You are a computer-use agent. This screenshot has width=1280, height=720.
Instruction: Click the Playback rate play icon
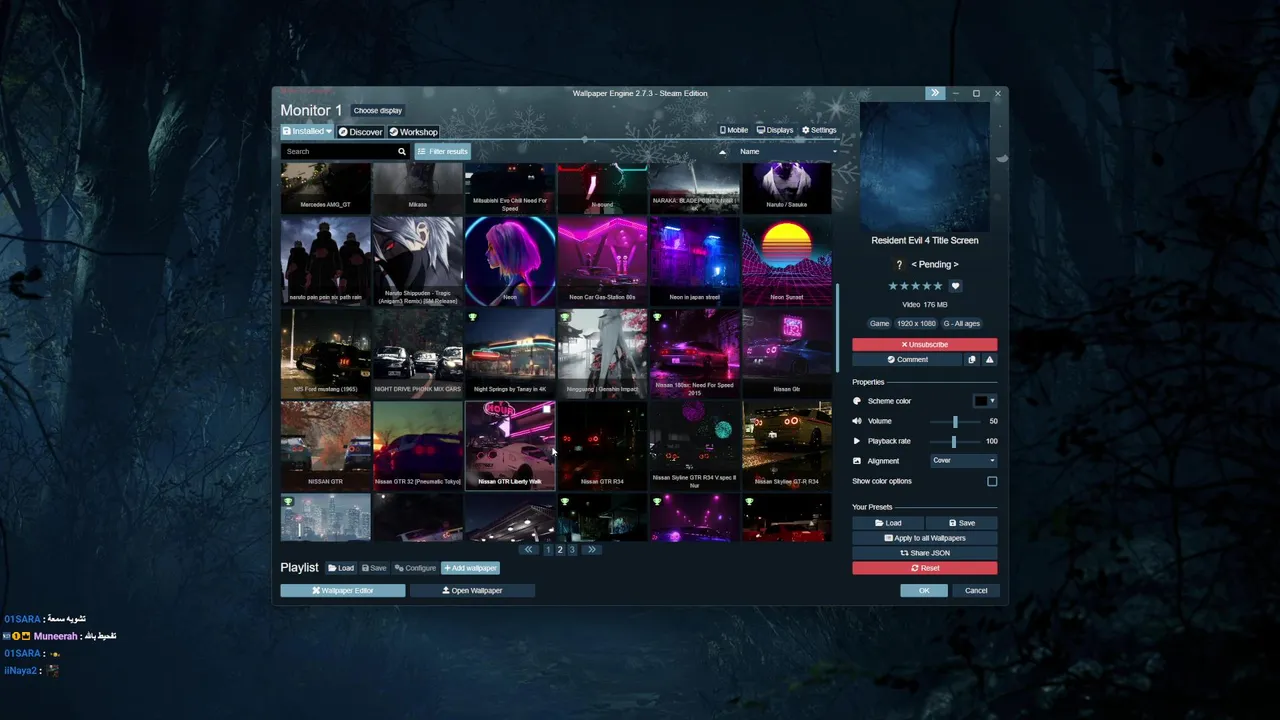click(x=857, y=441)
